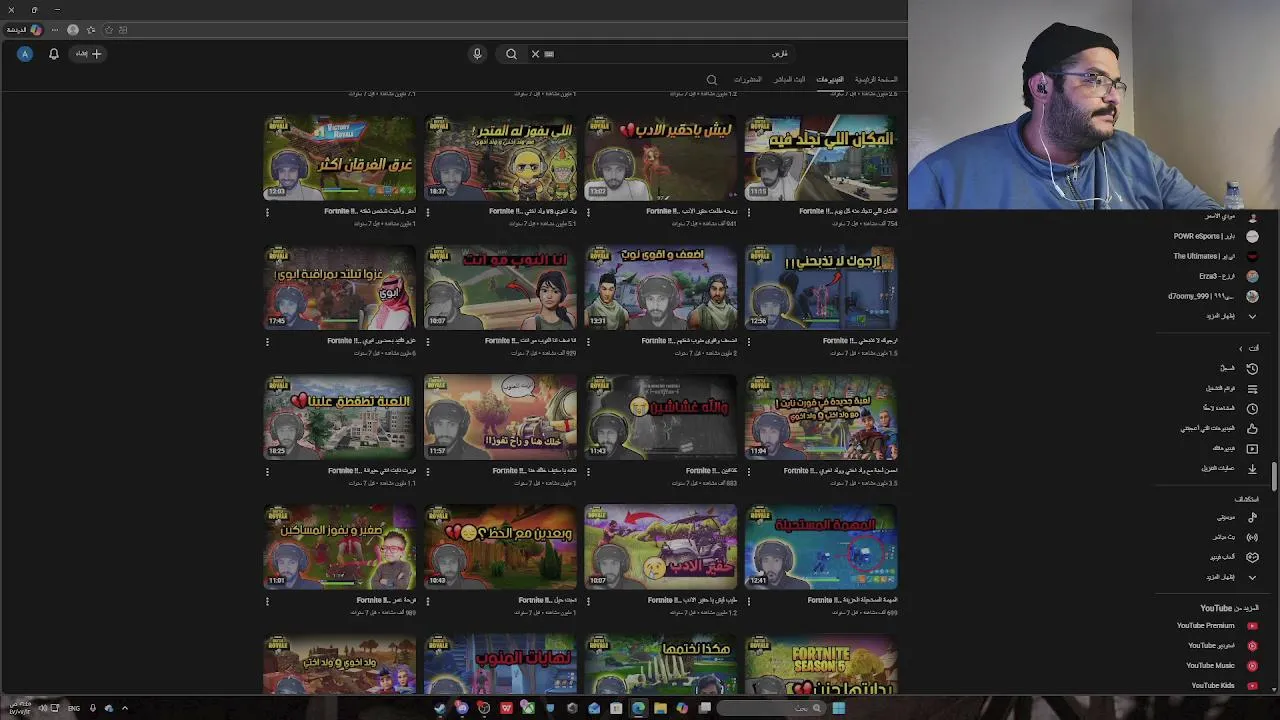Open the d7oomy_999 subscription channel
The image size is (1280, 720).
coord(1215,296)
